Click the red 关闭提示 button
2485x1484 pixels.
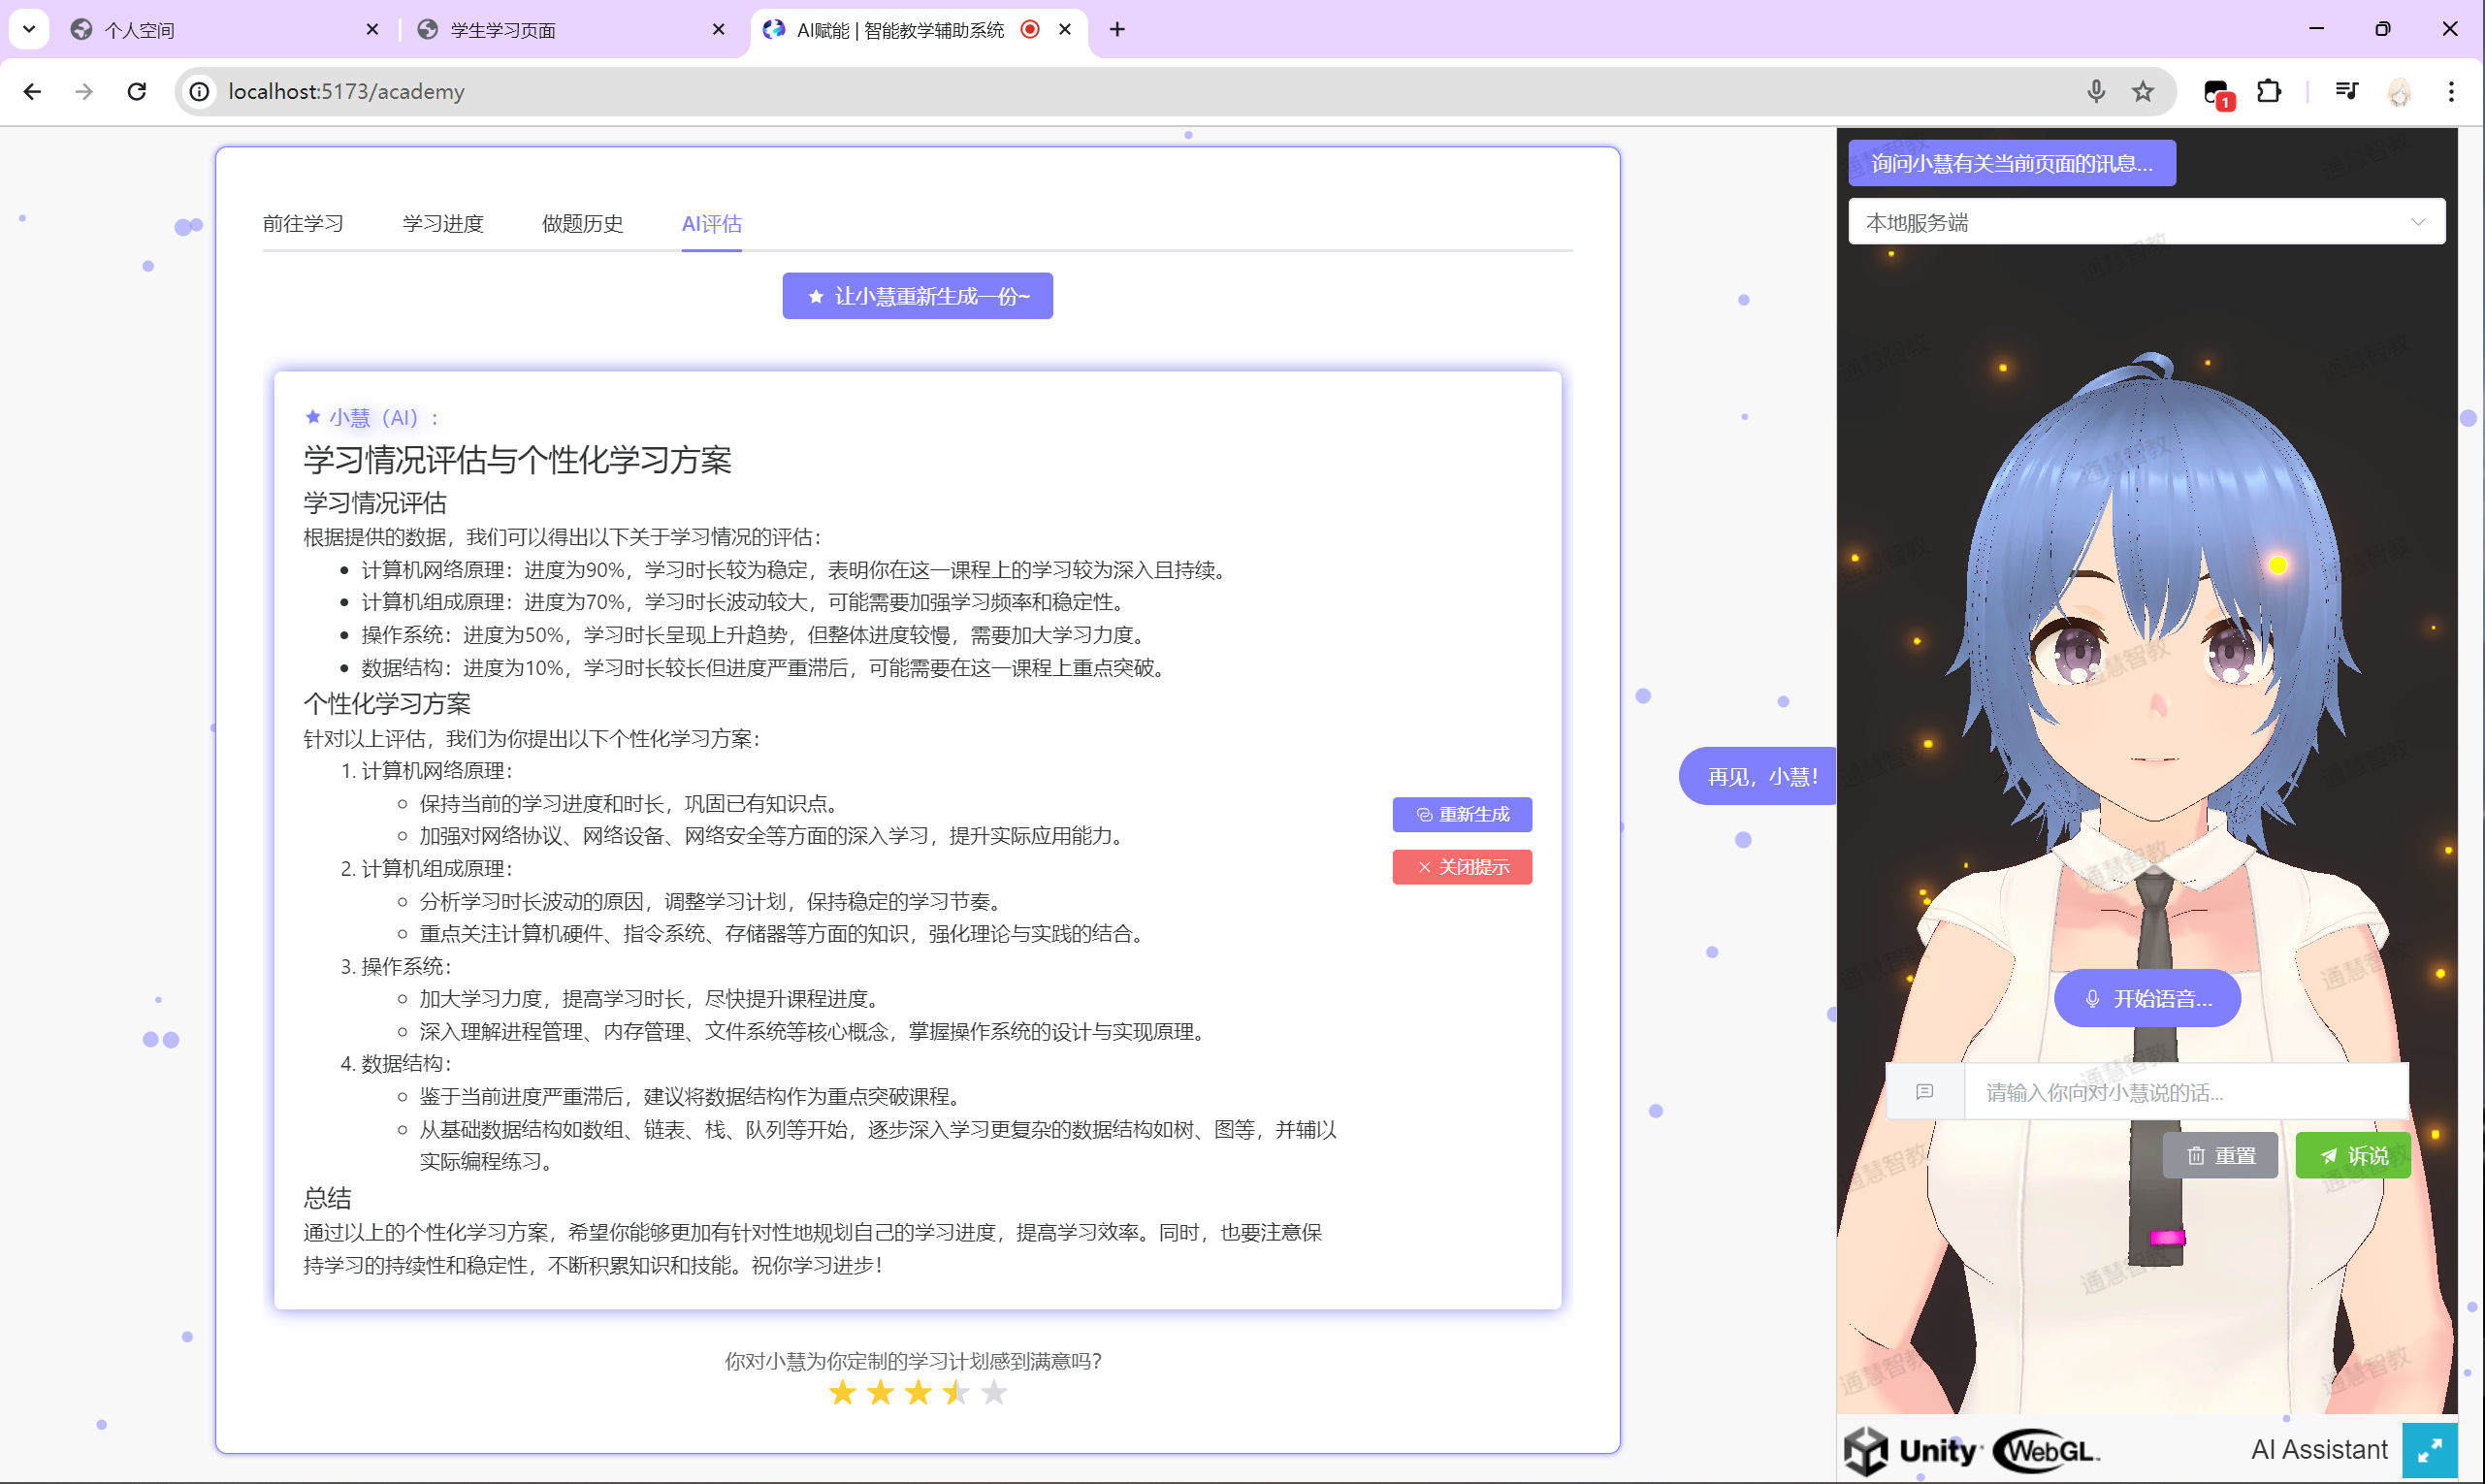tap(1461, 866)
